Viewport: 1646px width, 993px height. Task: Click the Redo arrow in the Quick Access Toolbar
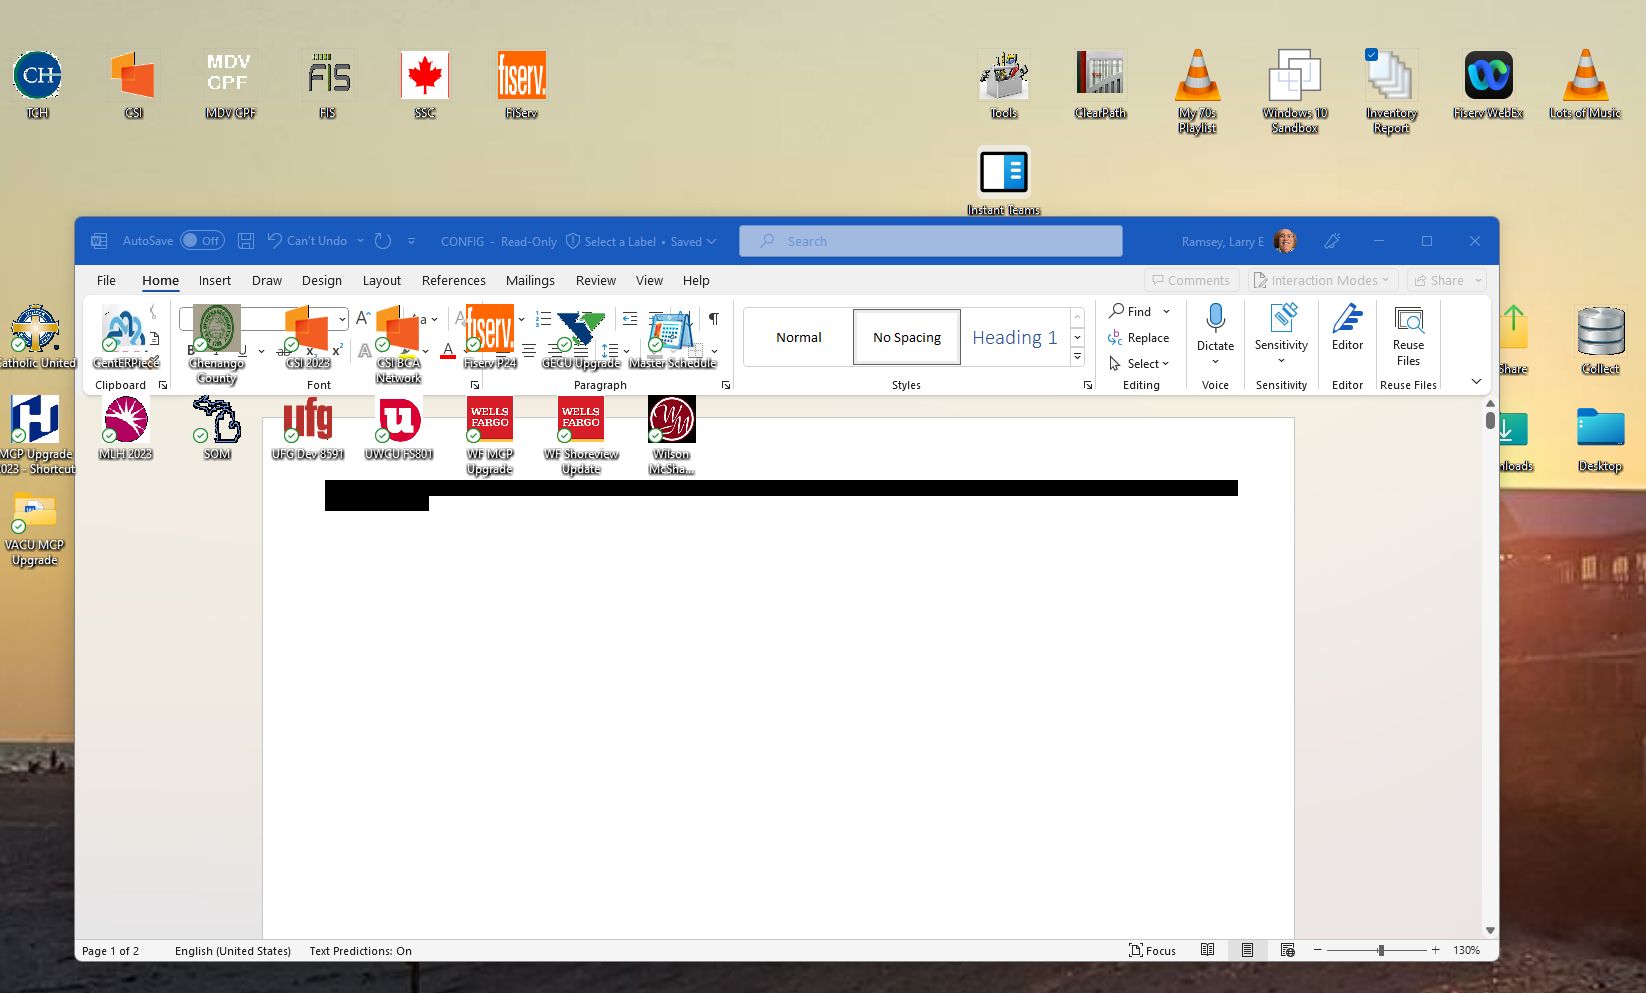pos(382,241)
